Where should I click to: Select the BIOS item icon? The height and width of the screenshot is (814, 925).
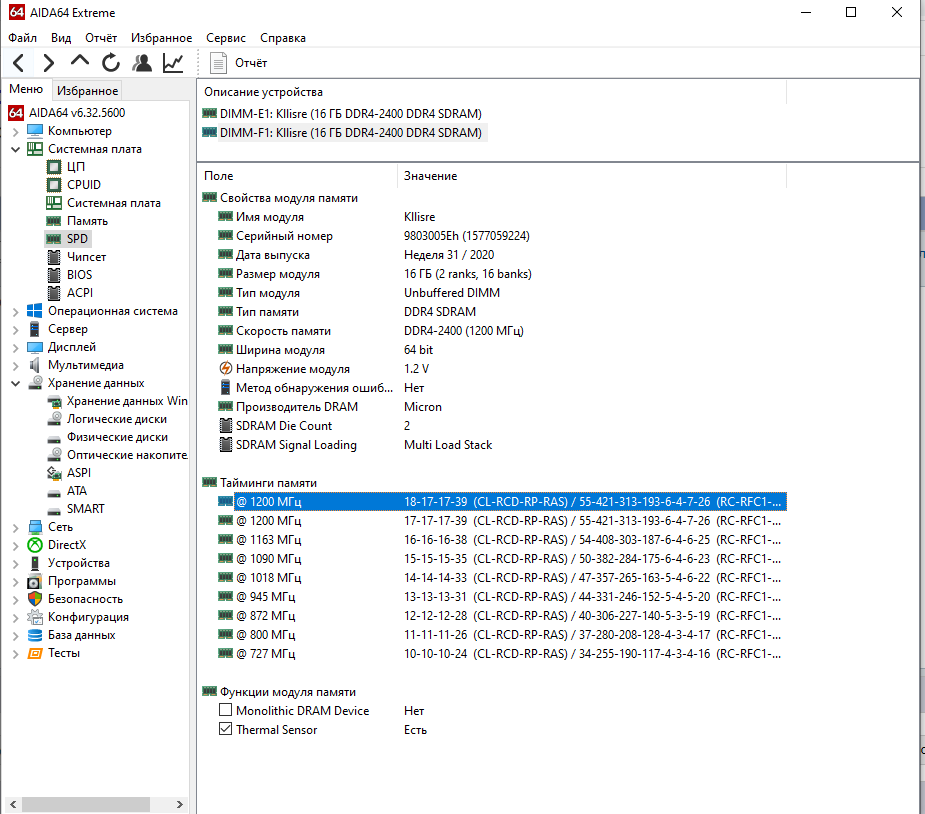coord(54,275)
